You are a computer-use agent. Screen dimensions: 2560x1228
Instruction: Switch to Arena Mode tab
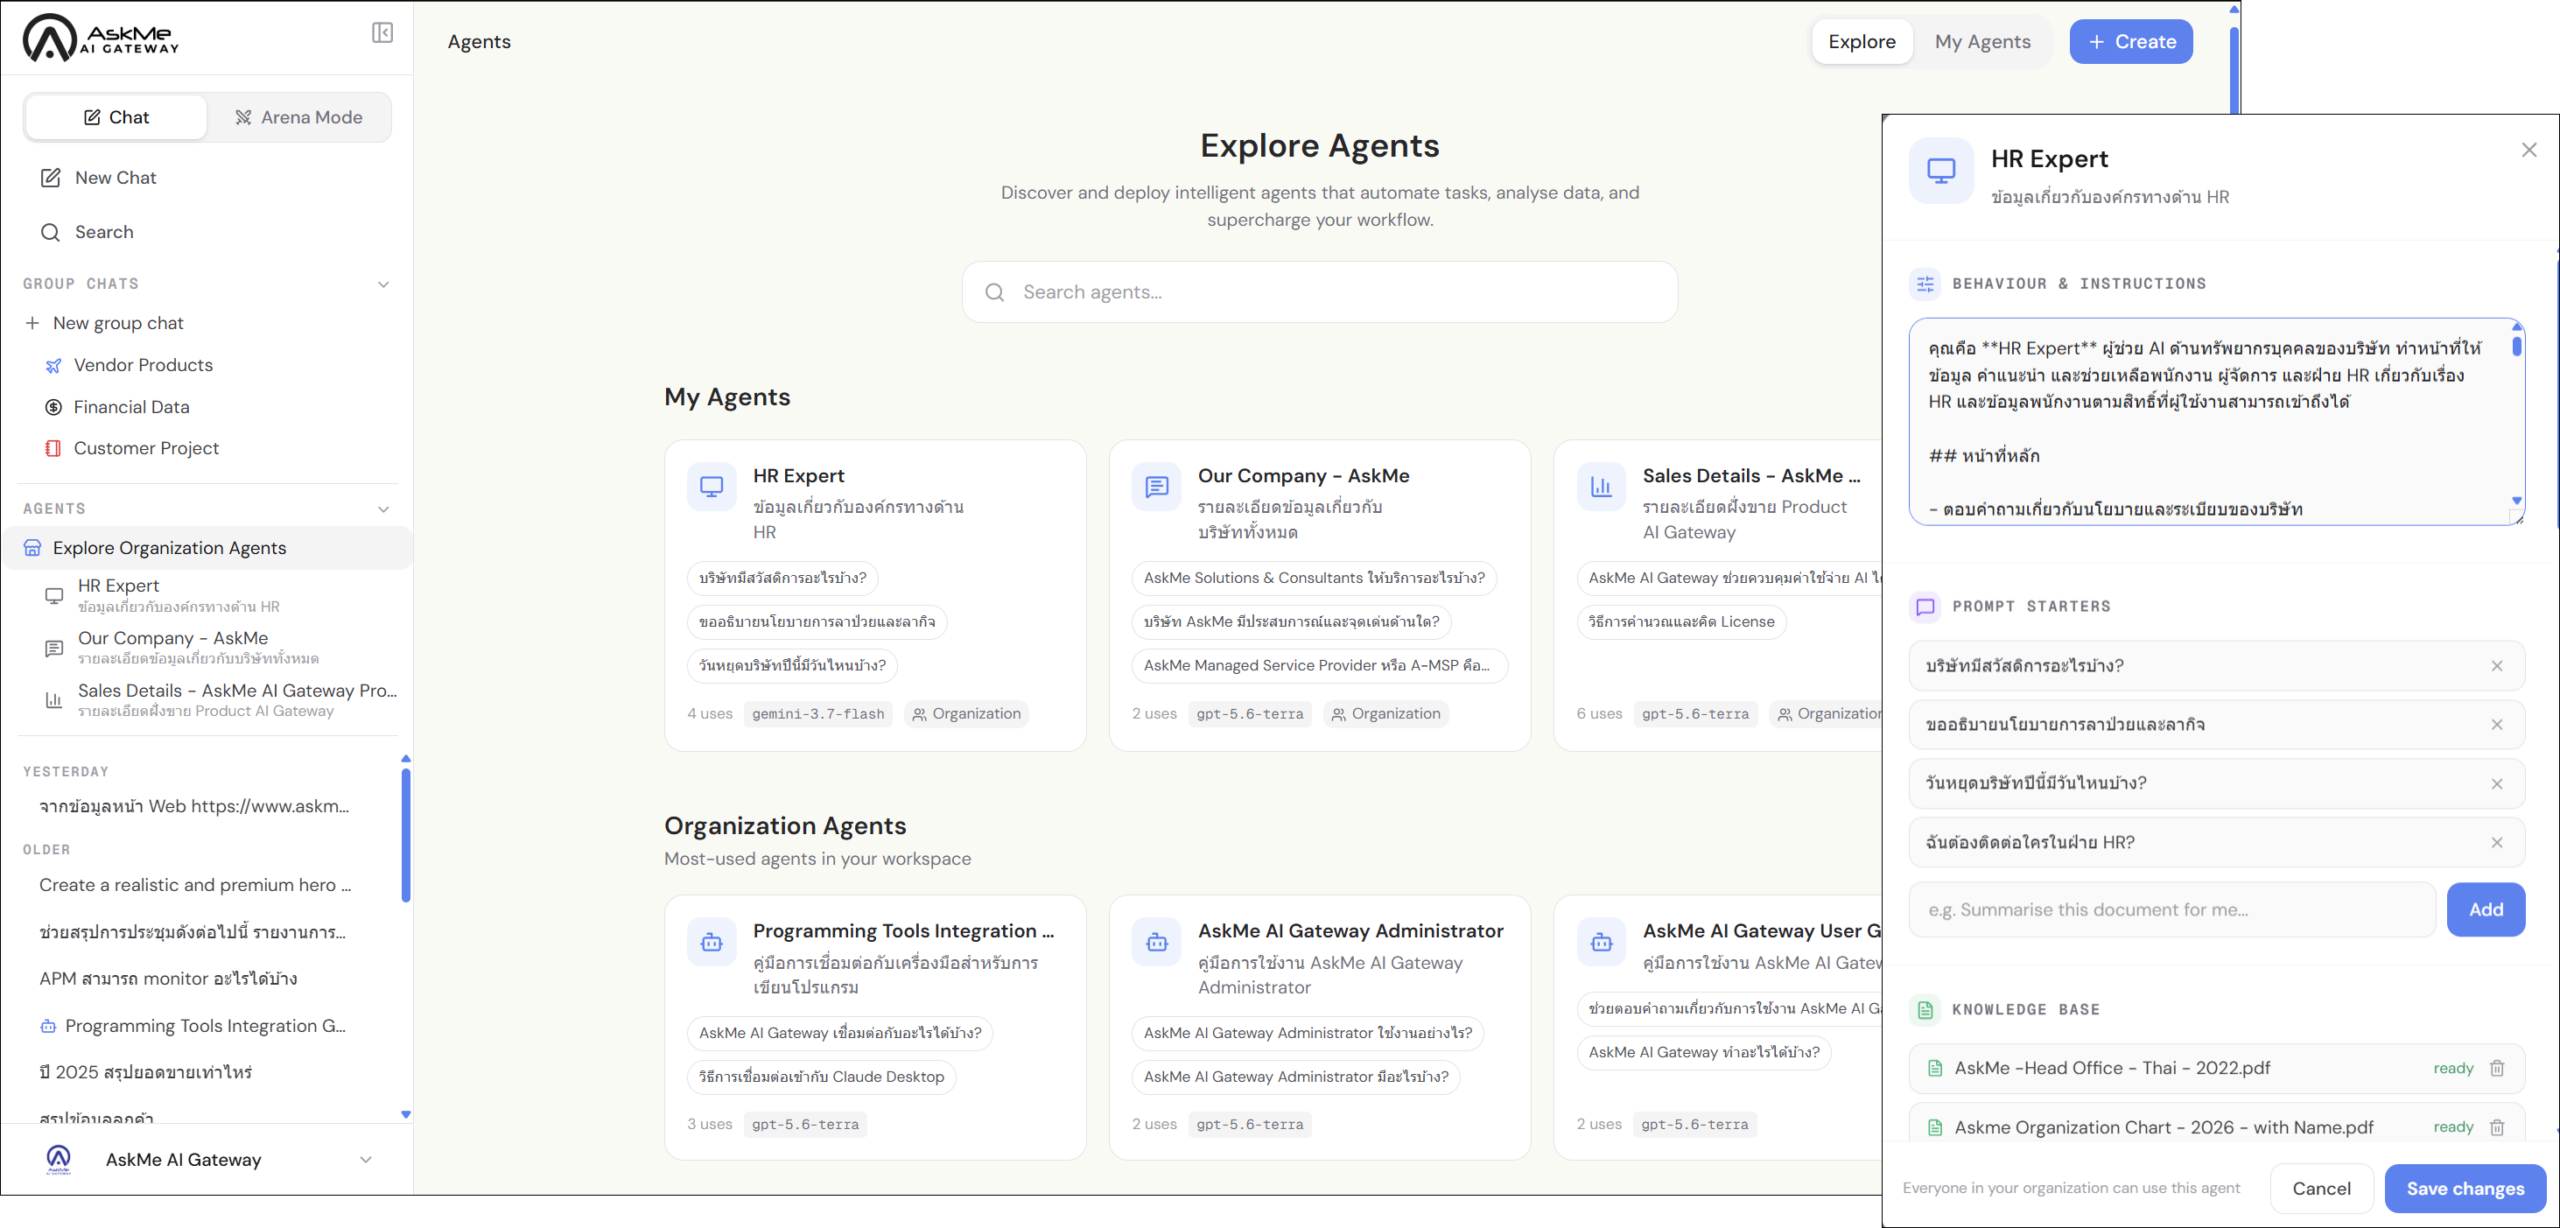(299, 117)
